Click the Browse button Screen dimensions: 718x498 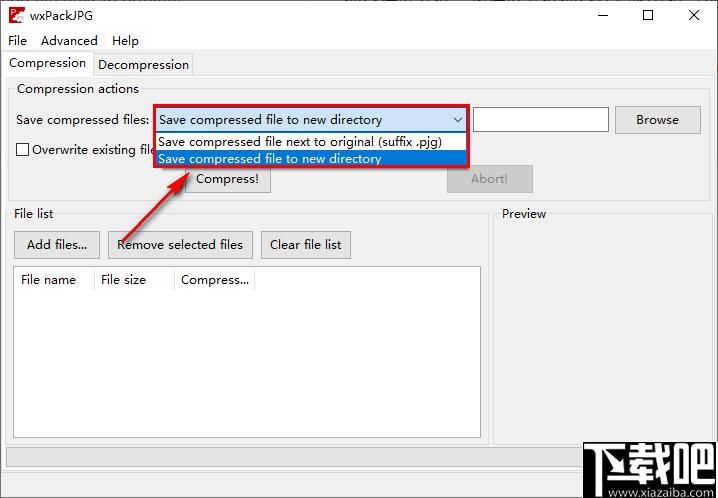[x=658, y=120]
